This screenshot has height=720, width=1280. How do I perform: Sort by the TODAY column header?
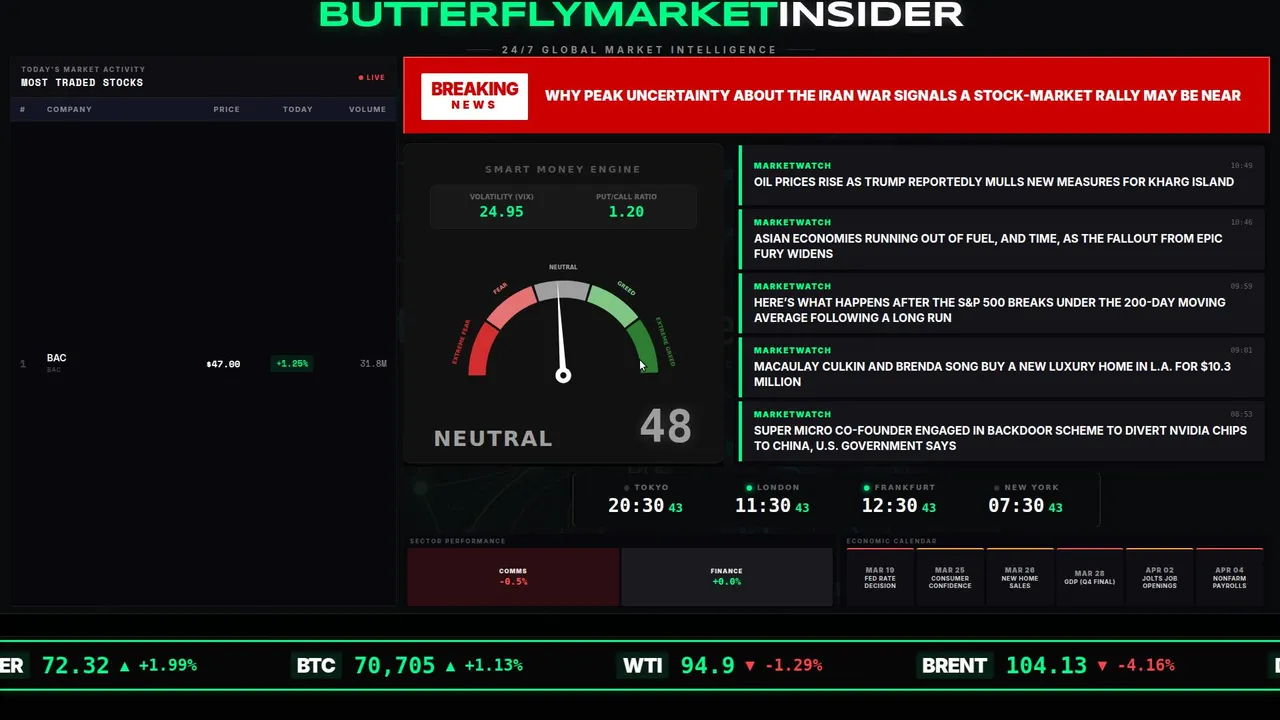pyautogui.click(x=297, y=109)
